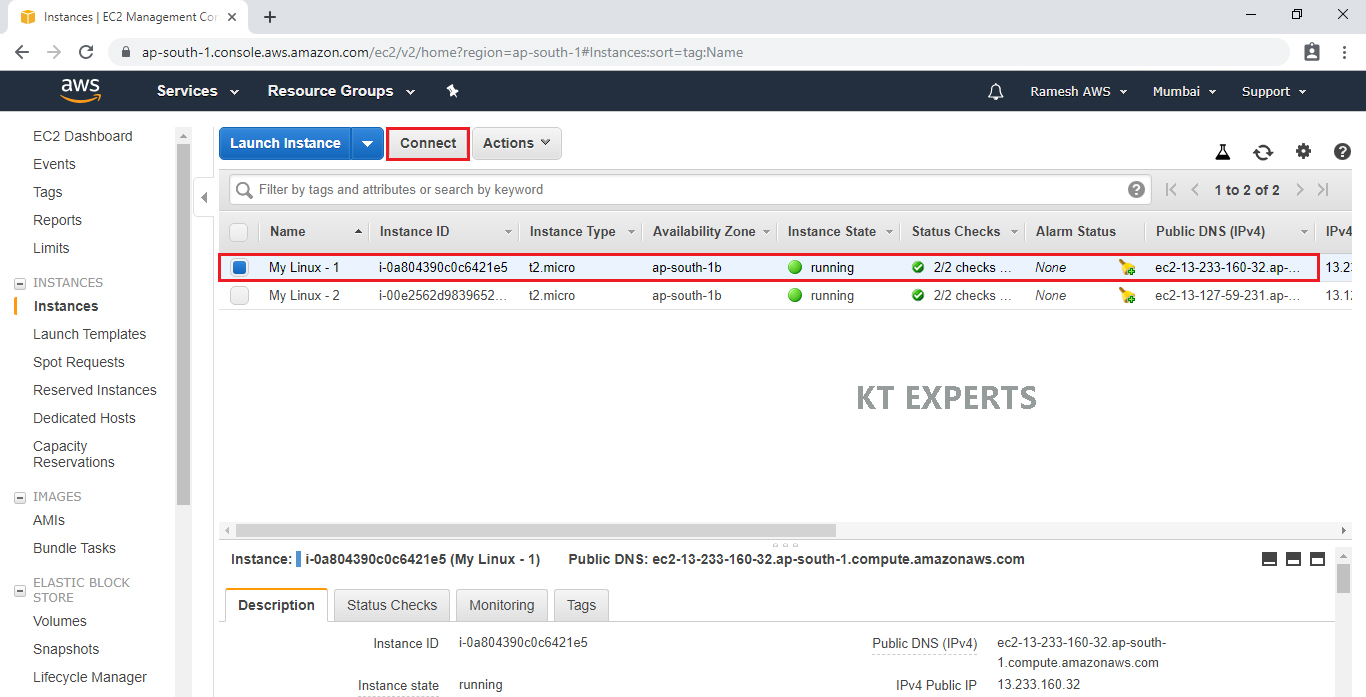
Task: Click instance ID i-0a804390c0c6421e5 in table
Action: (x=443, y=267)
